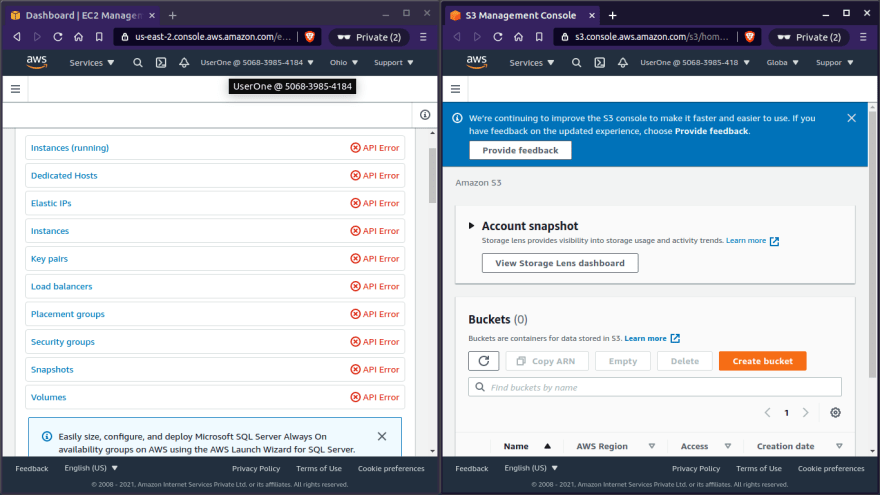Open a new tab in the S3 browser window

[x=613, y=15]
